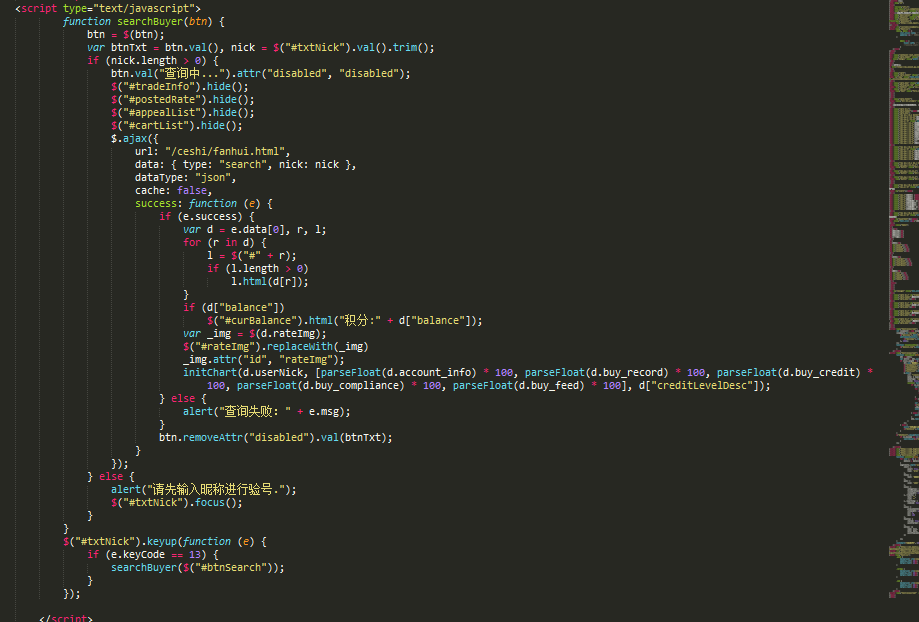Click "parseFloat(d.buy_compliance)" in the wrapped line
The width and height of the screenshot is (919, 622).
coord(321,385)
